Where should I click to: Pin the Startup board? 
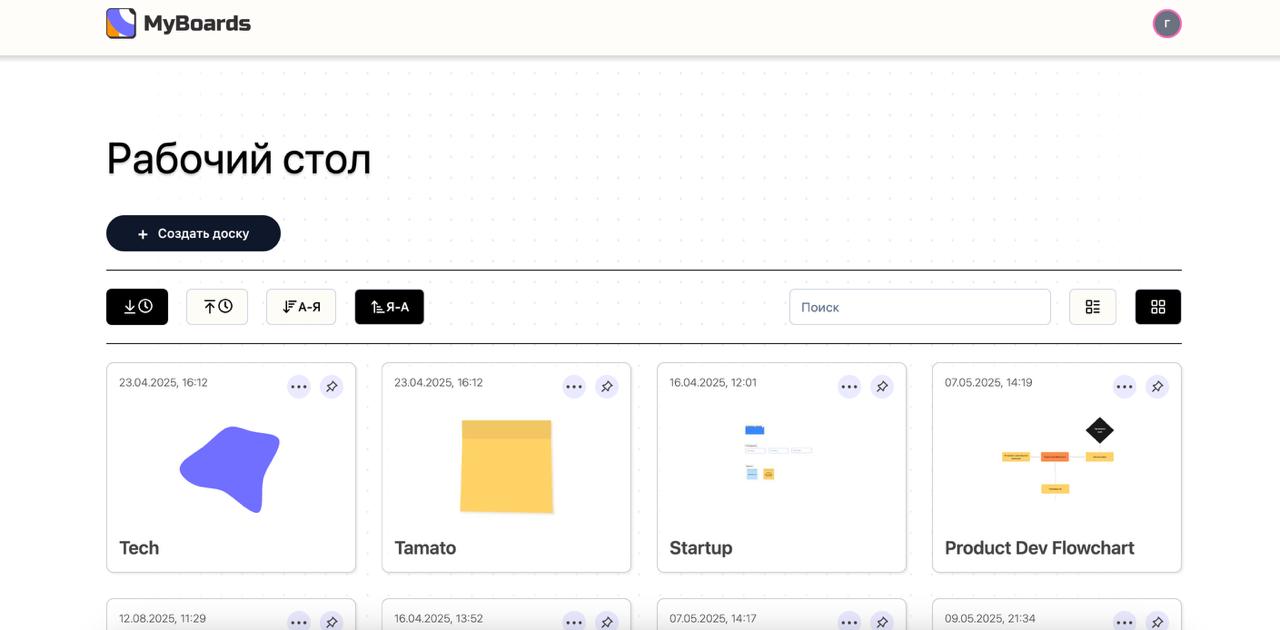click(882, 386)
